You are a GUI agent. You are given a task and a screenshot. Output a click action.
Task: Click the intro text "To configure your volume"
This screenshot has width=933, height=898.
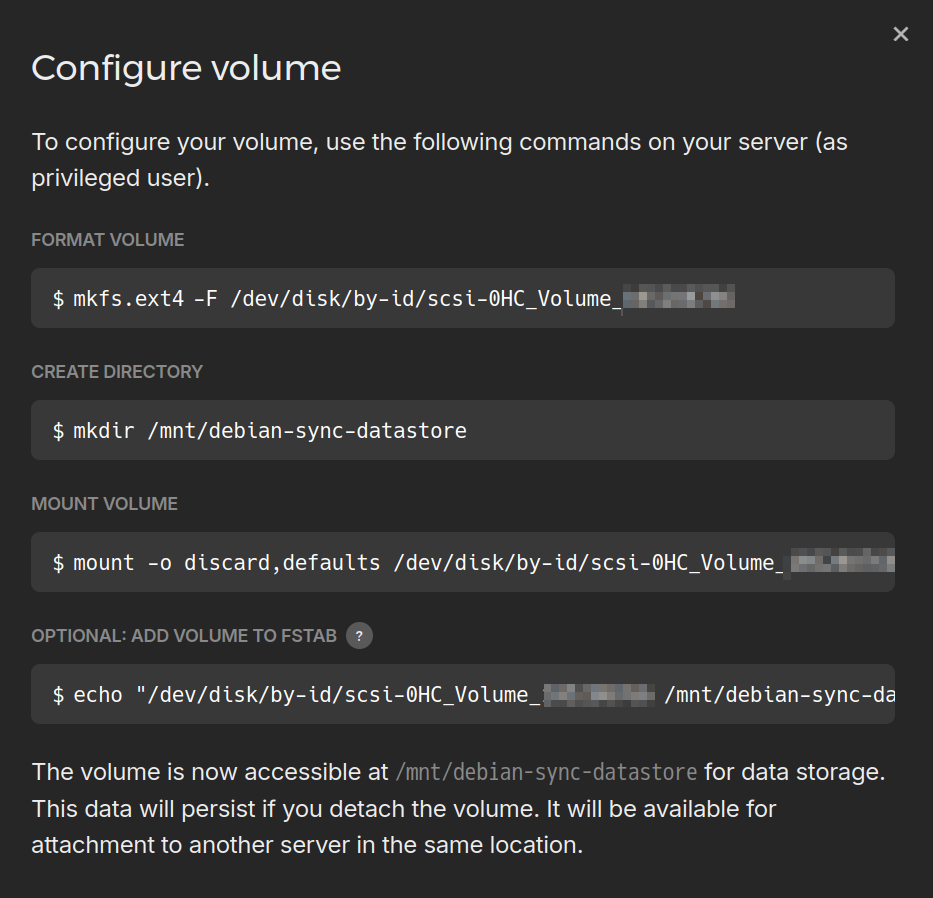pyautogui.click(x=174, y=142)
